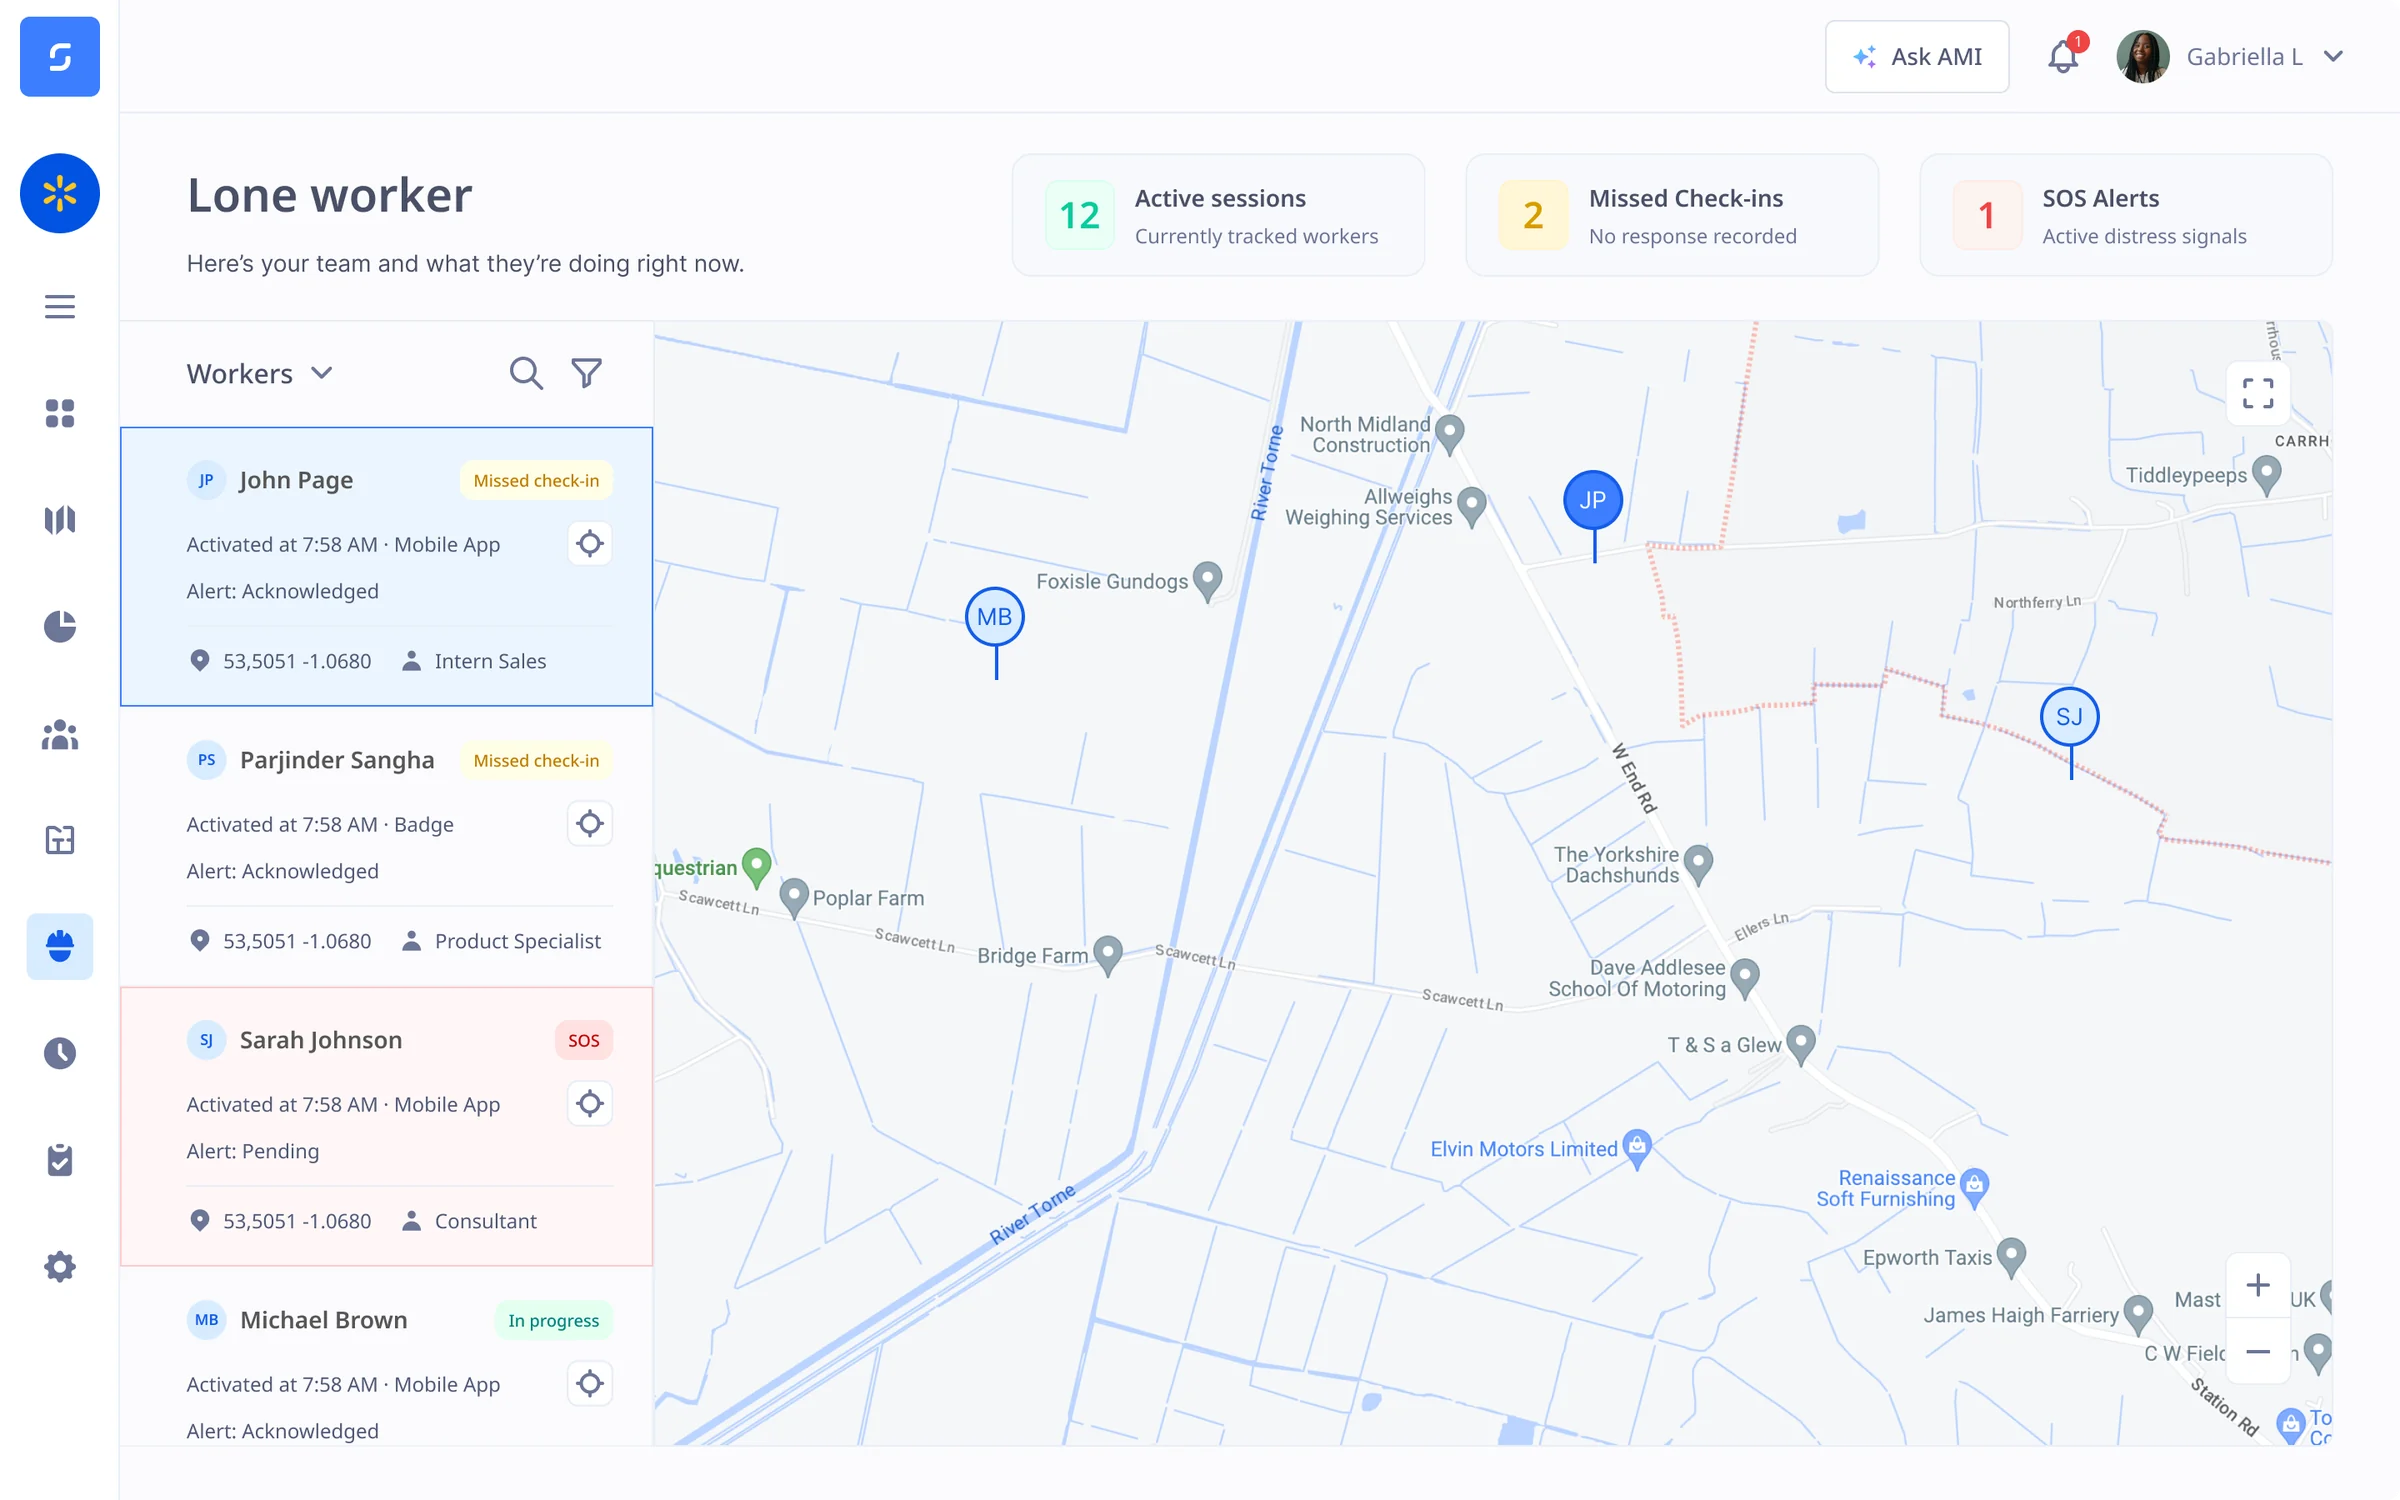Open the clock icon in sidebar
The height and width of the screenshot is (1500, 2400).
60,1053
